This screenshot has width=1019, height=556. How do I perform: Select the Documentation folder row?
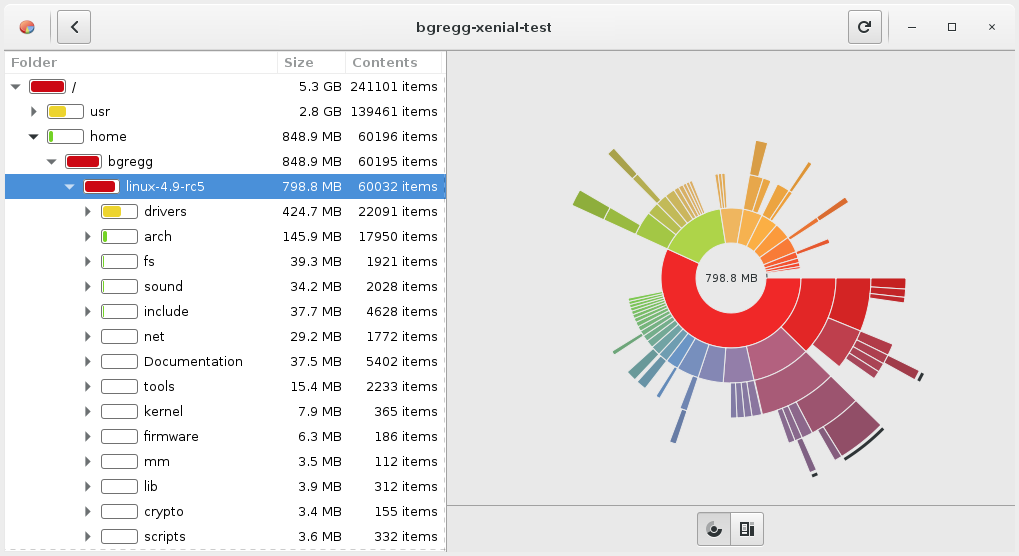click(x=193, y=361)
